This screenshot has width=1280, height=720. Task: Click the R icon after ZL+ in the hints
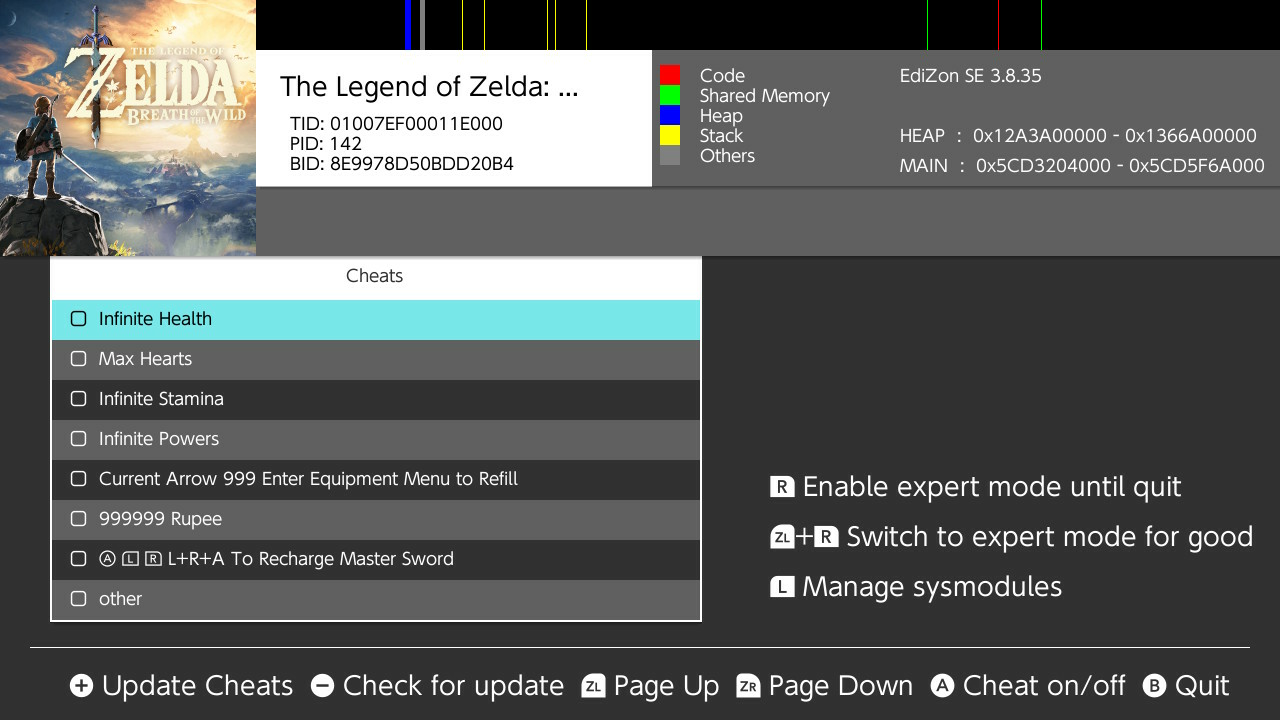(826, 537)
